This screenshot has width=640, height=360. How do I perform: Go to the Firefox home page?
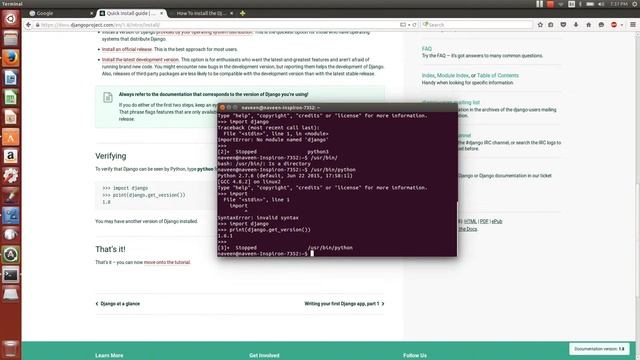coord(589,25)
